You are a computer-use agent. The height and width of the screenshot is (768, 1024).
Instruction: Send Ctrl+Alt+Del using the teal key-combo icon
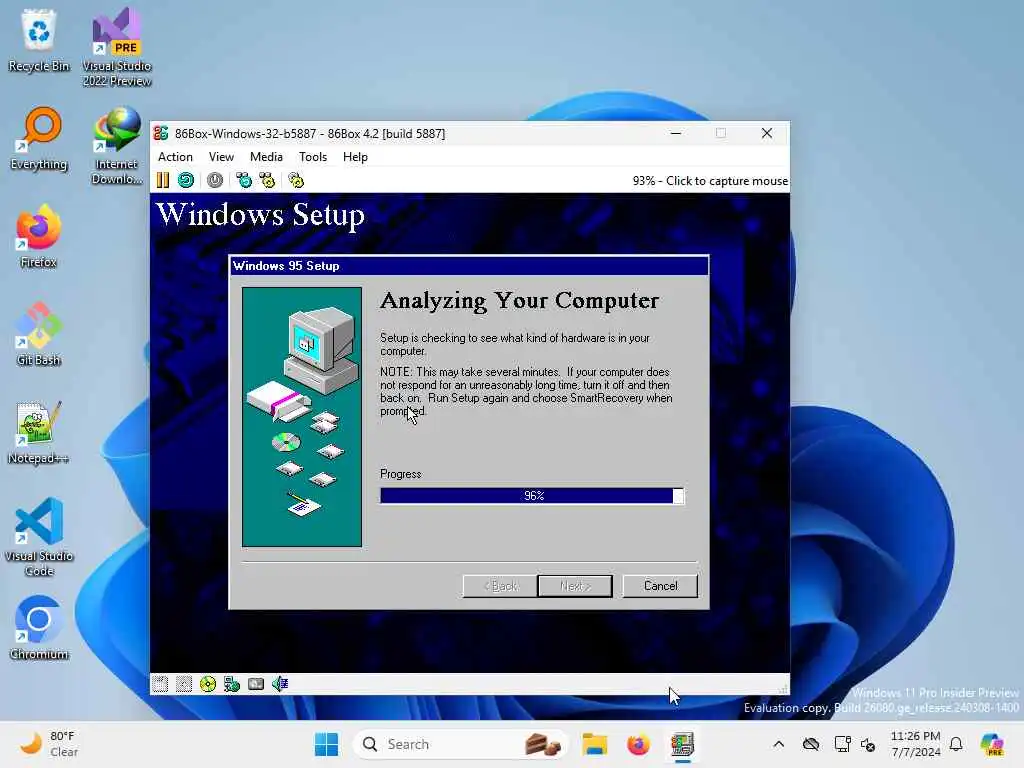[244, 180]
